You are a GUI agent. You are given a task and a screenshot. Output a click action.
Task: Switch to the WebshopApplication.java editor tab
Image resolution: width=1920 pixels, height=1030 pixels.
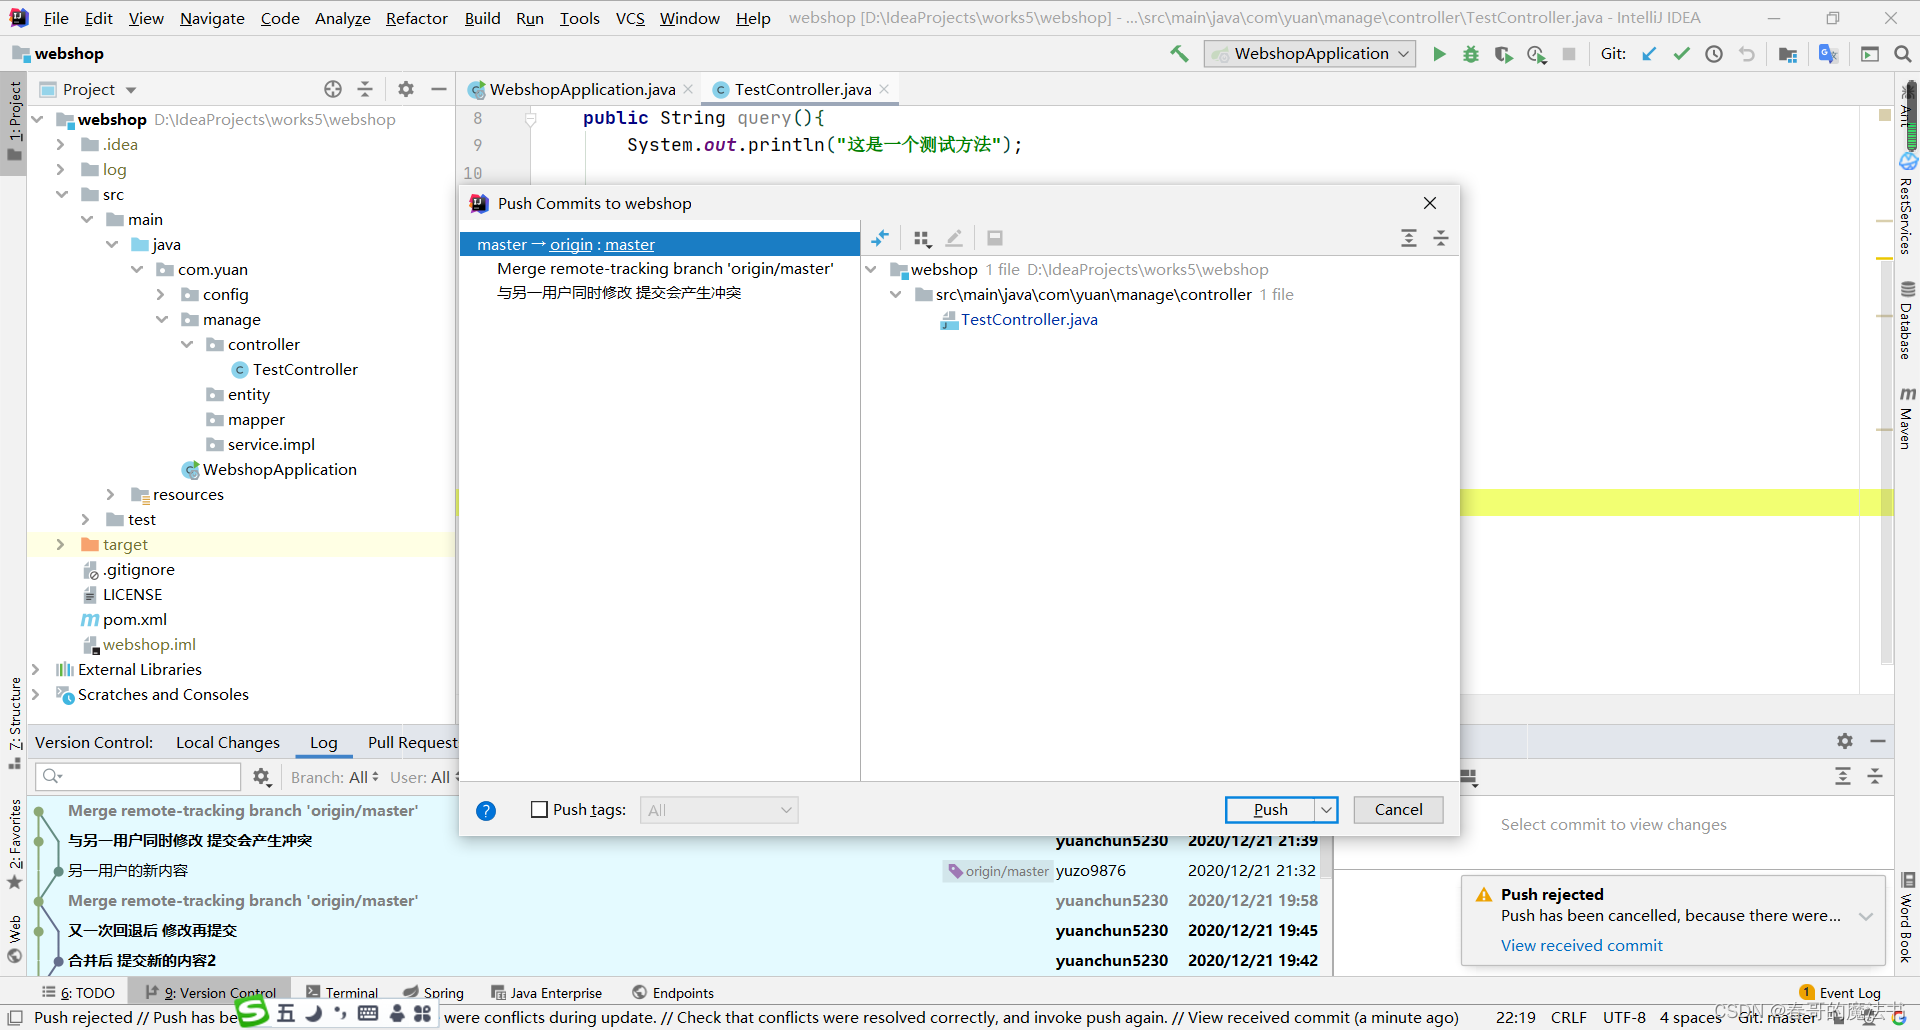pyautogui.click(x=582, y=89)
